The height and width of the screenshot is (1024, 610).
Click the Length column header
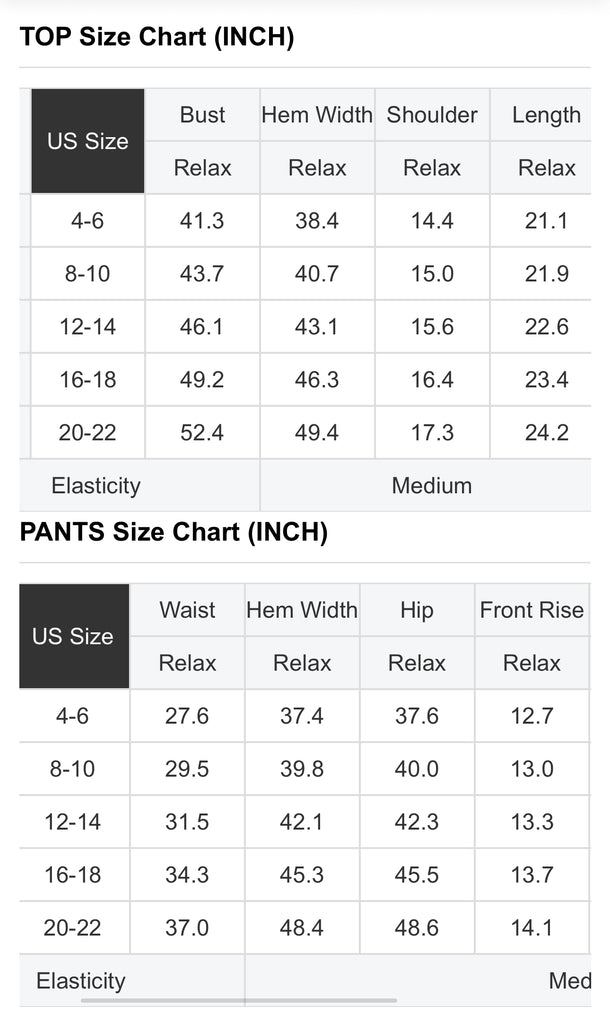pos(546,115)
